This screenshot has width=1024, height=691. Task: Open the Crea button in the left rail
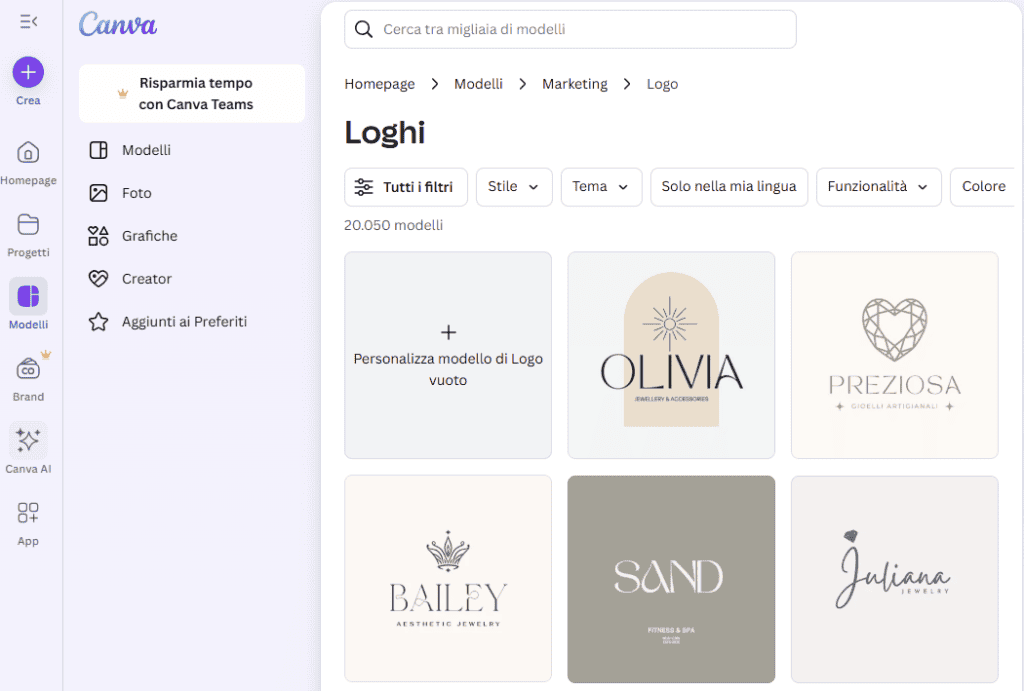pos(27,73)
